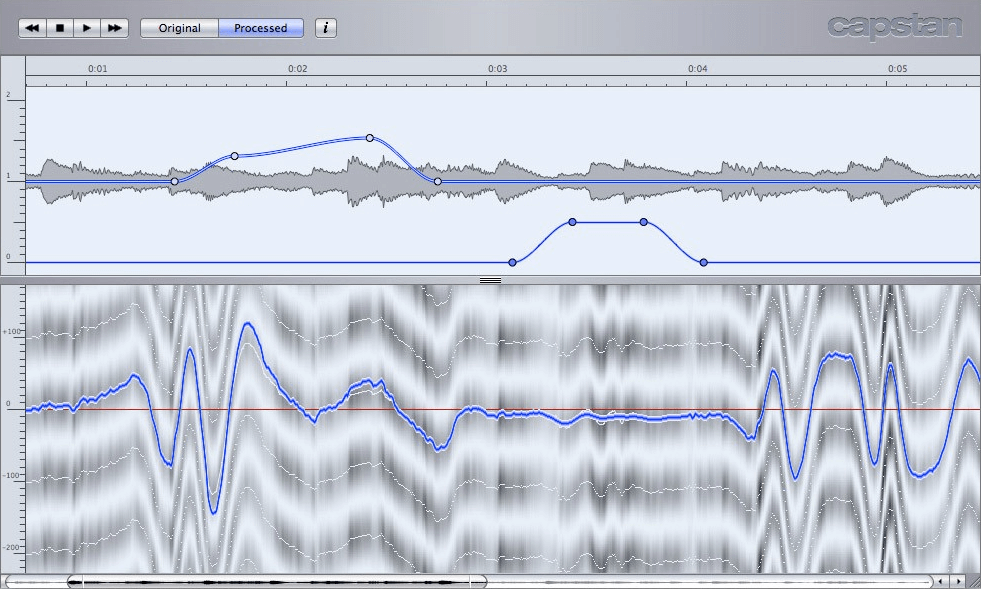Click the lower curve's final control point

pyautogui.click(x=703, y=262)
